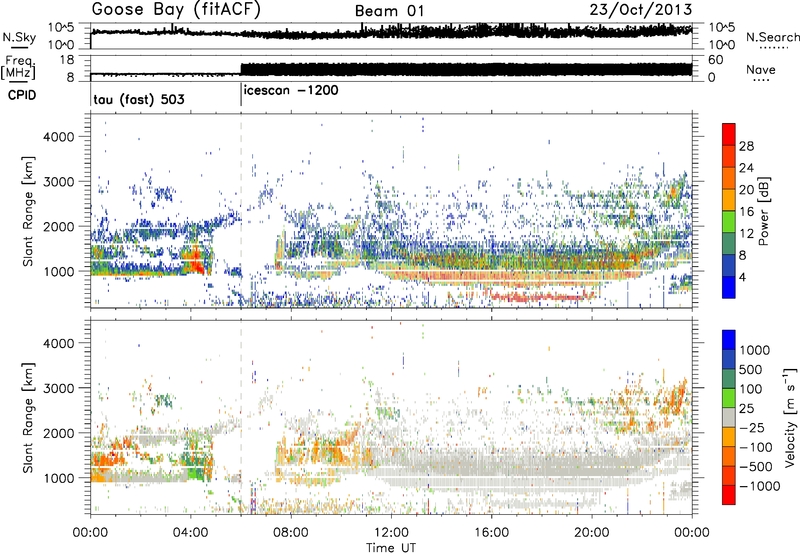800x554 pixels.
Task: Click the '08:00' time tick label
Action: pos(291,533)
